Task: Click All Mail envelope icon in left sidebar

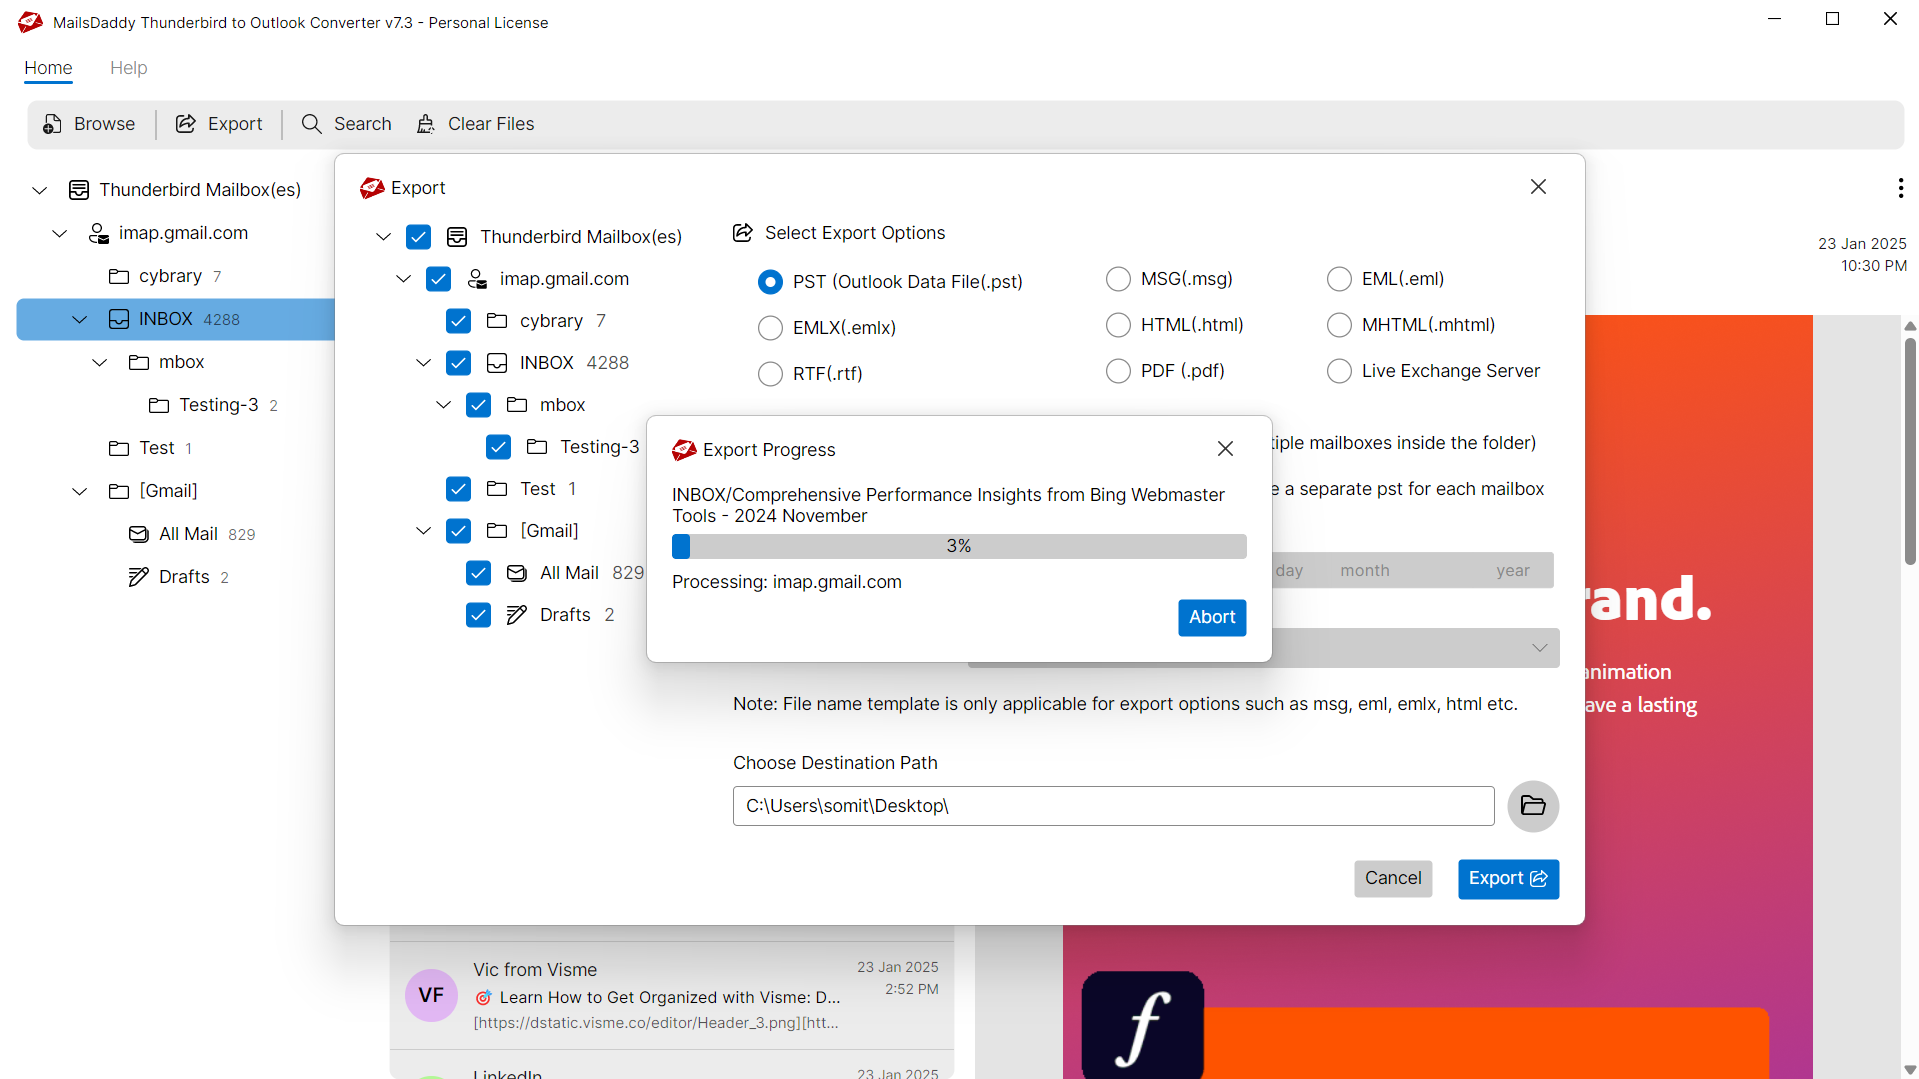Action: coord(139,534)
